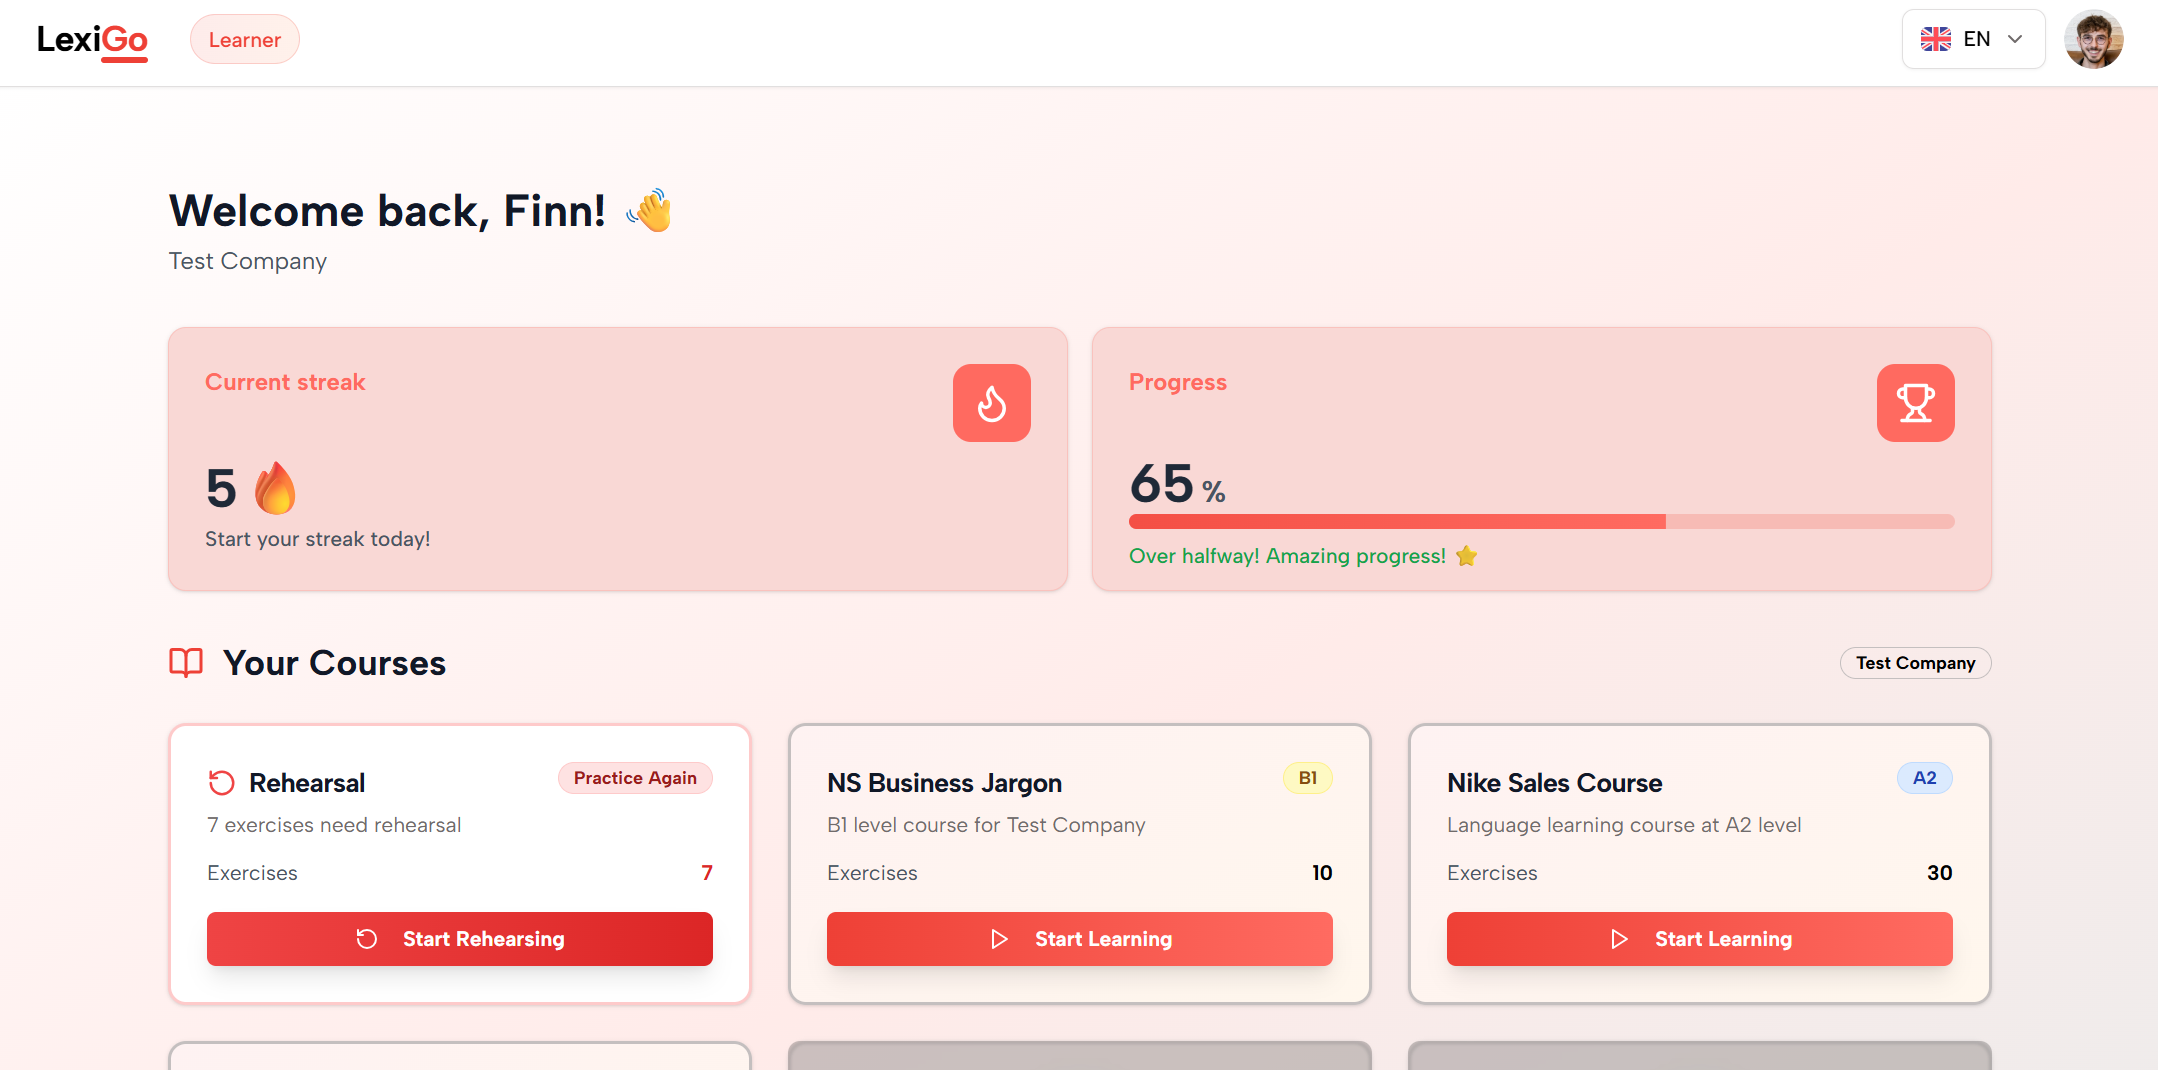Image resolution: width=2158 pixels, height=1070 pixels.
Task: Click the open book icon beside Your Courses
Action: click(186, 663)
